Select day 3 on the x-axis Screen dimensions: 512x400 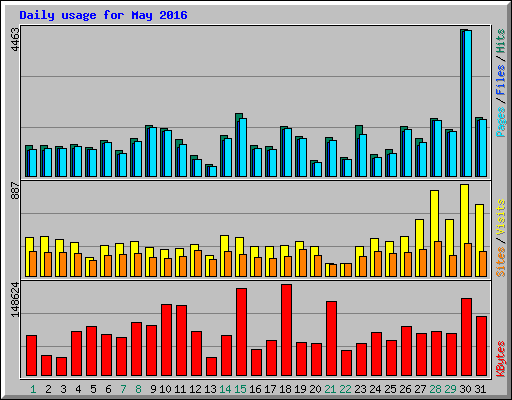(x=63, y=389)
